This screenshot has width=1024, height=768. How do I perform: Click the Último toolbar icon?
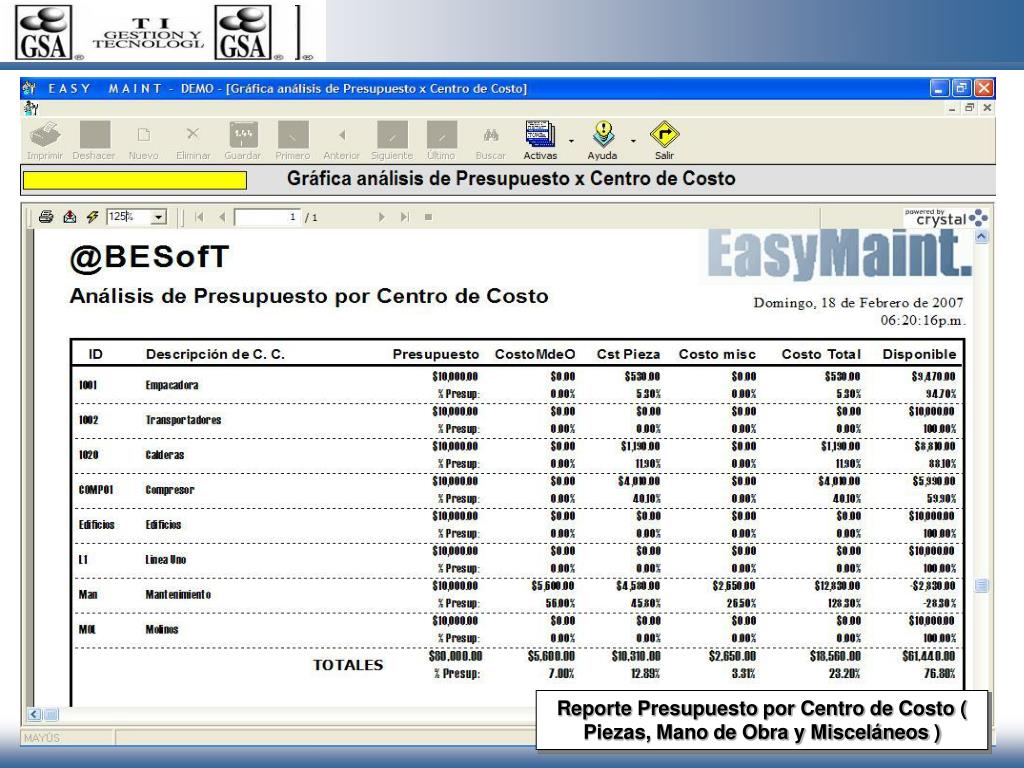pos(441,135)
